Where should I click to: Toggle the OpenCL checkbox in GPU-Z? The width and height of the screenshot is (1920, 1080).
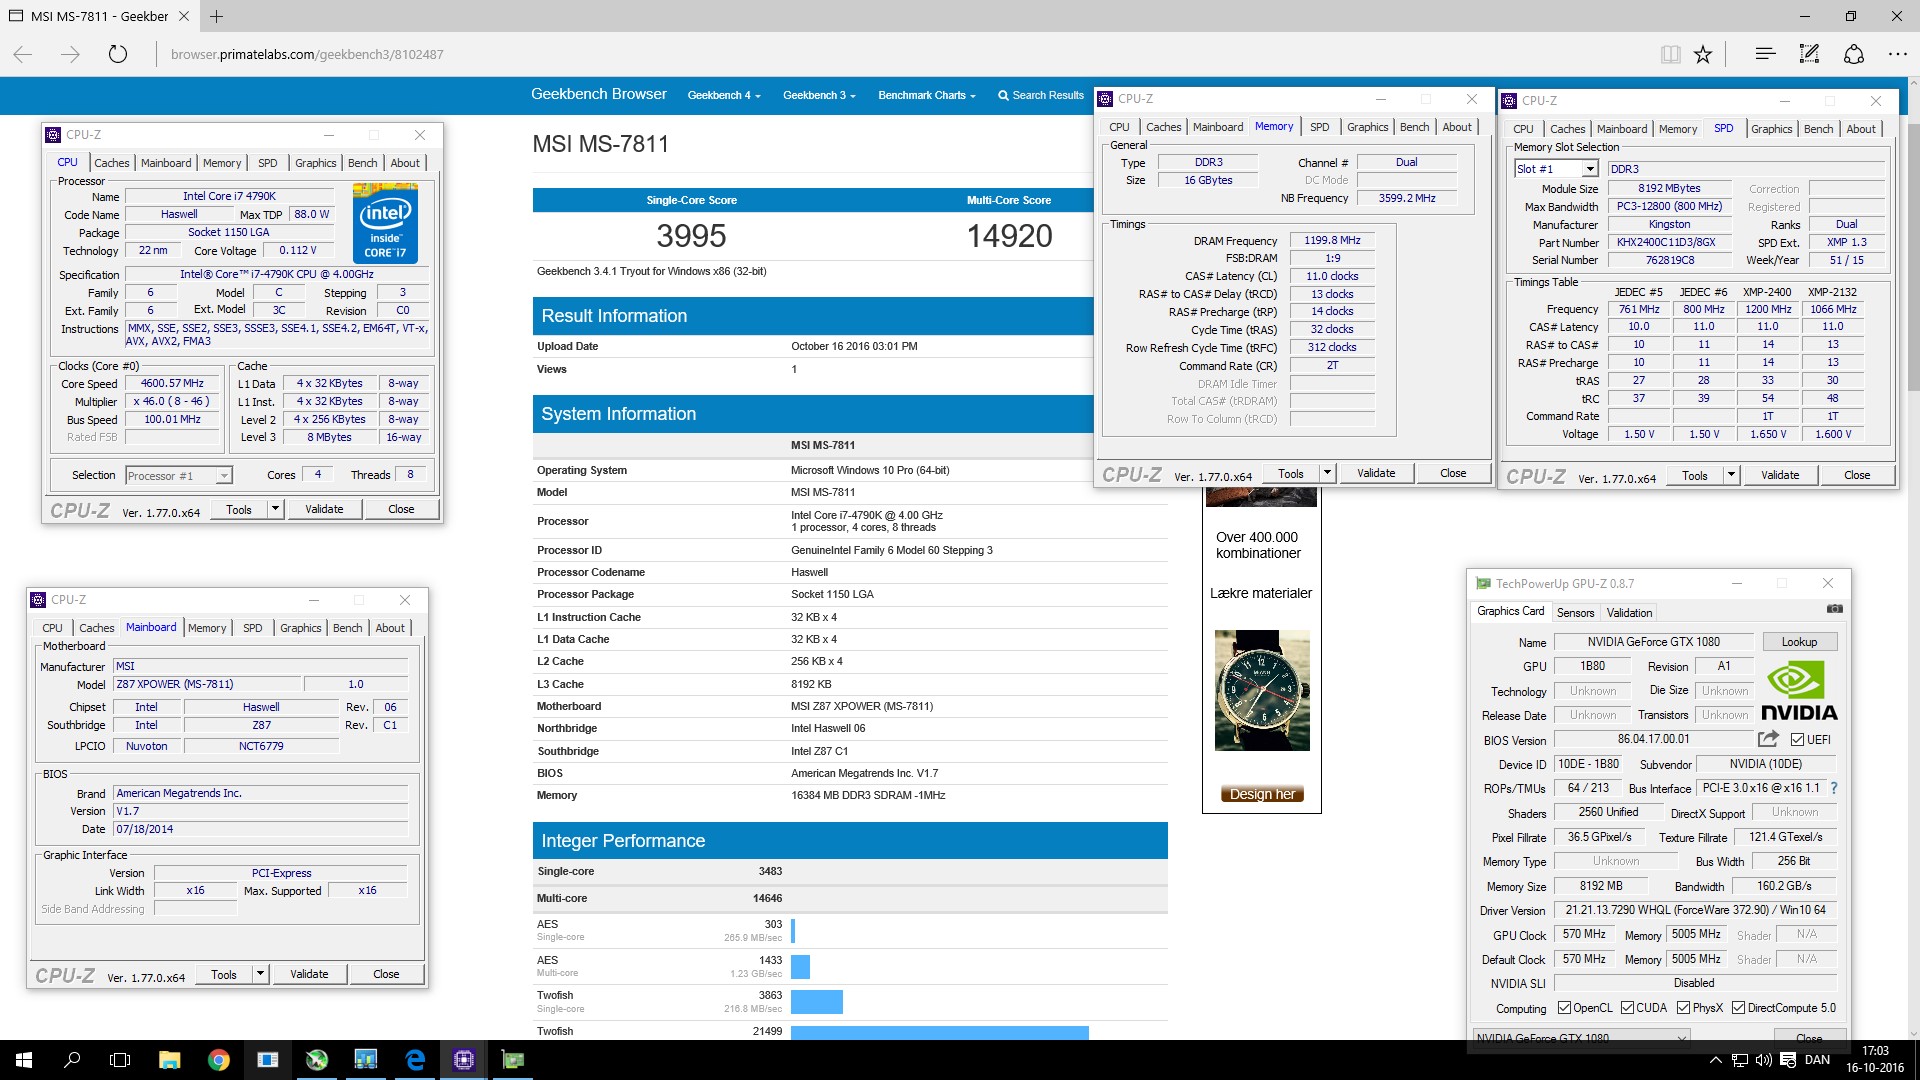(x=1564, y=1008)
